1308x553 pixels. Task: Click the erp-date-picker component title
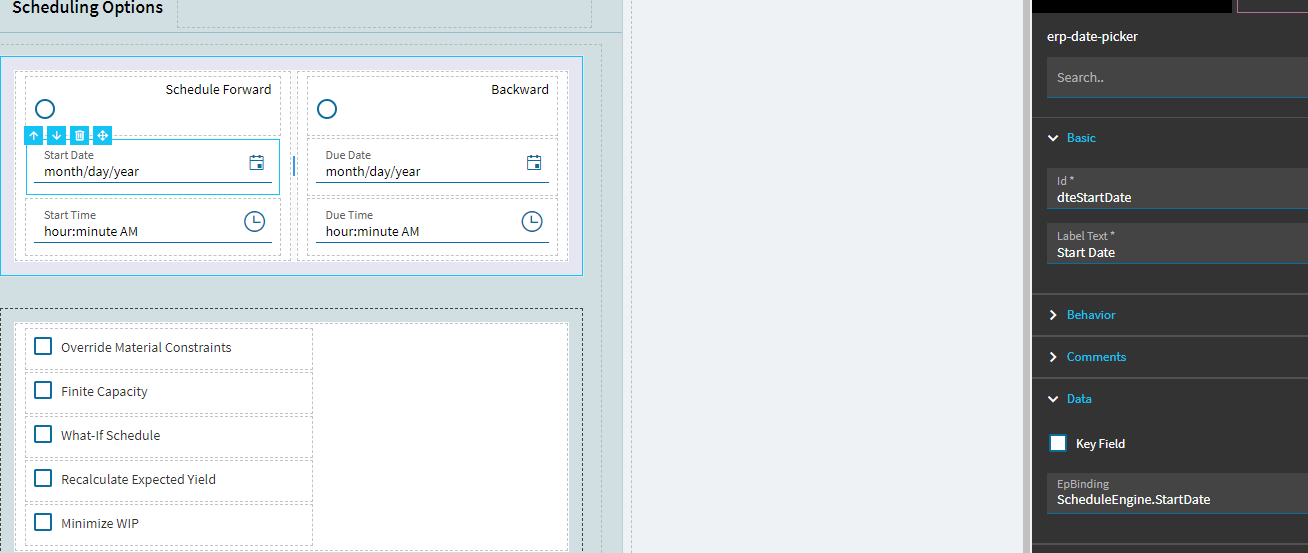[1092, 36]
